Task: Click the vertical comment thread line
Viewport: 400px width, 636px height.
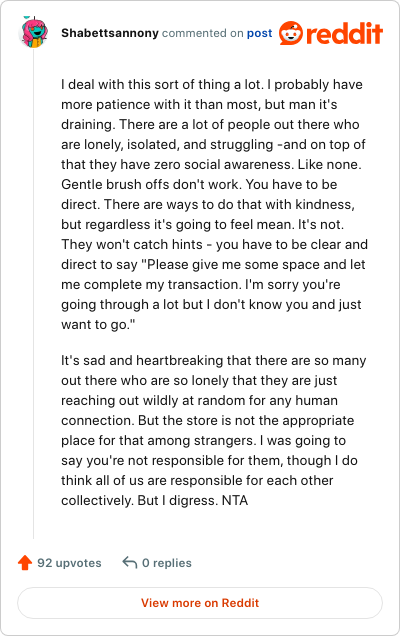Action: click(34, 294)
